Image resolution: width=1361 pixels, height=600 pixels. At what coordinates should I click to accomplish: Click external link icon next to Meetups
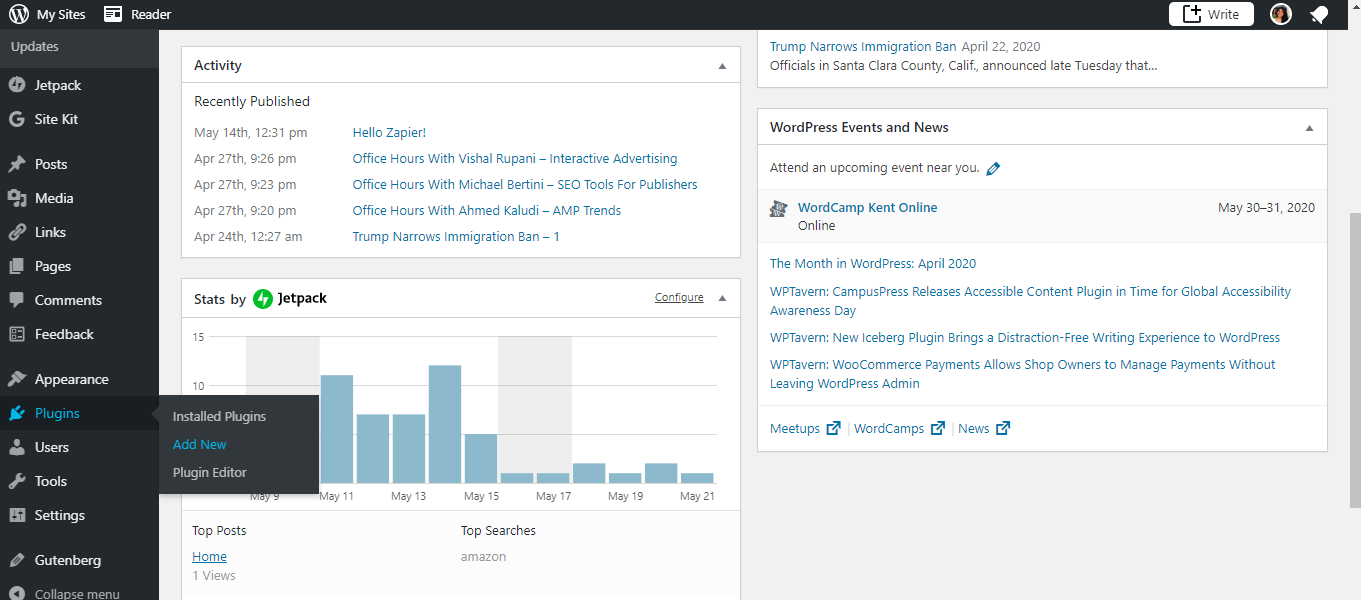tap(833, 428)
